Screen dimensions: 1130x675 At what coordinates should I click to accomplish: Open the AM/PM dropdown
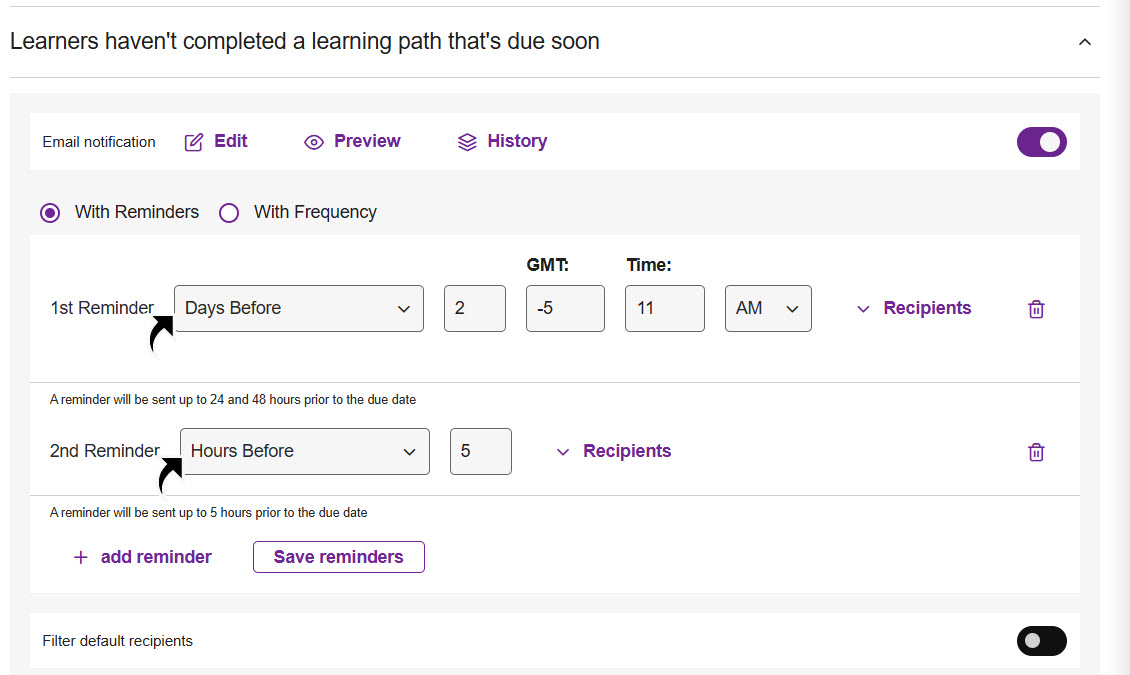(x=767, y=308)
